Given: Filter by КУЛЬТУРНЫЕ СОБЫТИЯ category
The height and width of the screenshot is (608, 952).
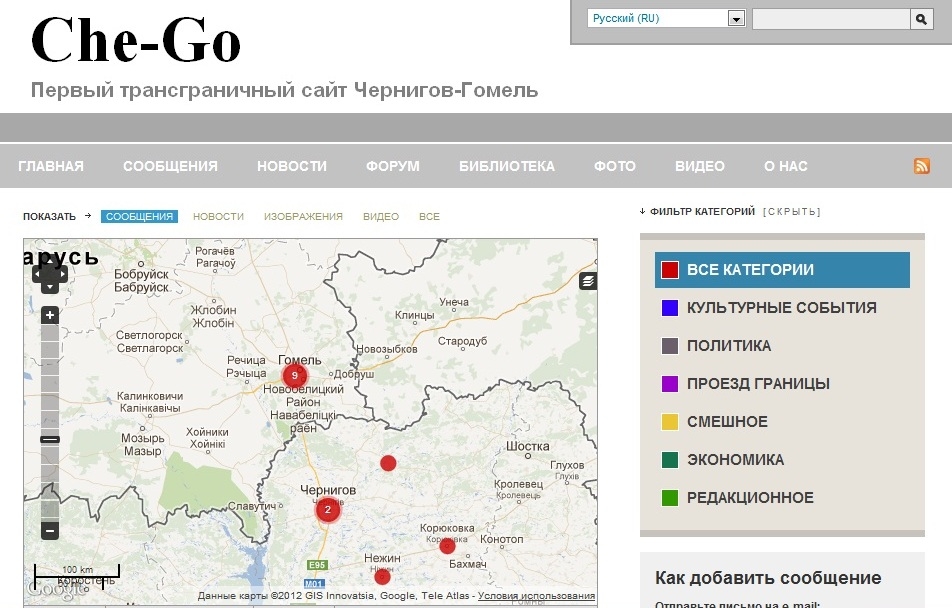Looking at the screenshot, I should click(x=781, y=308).
